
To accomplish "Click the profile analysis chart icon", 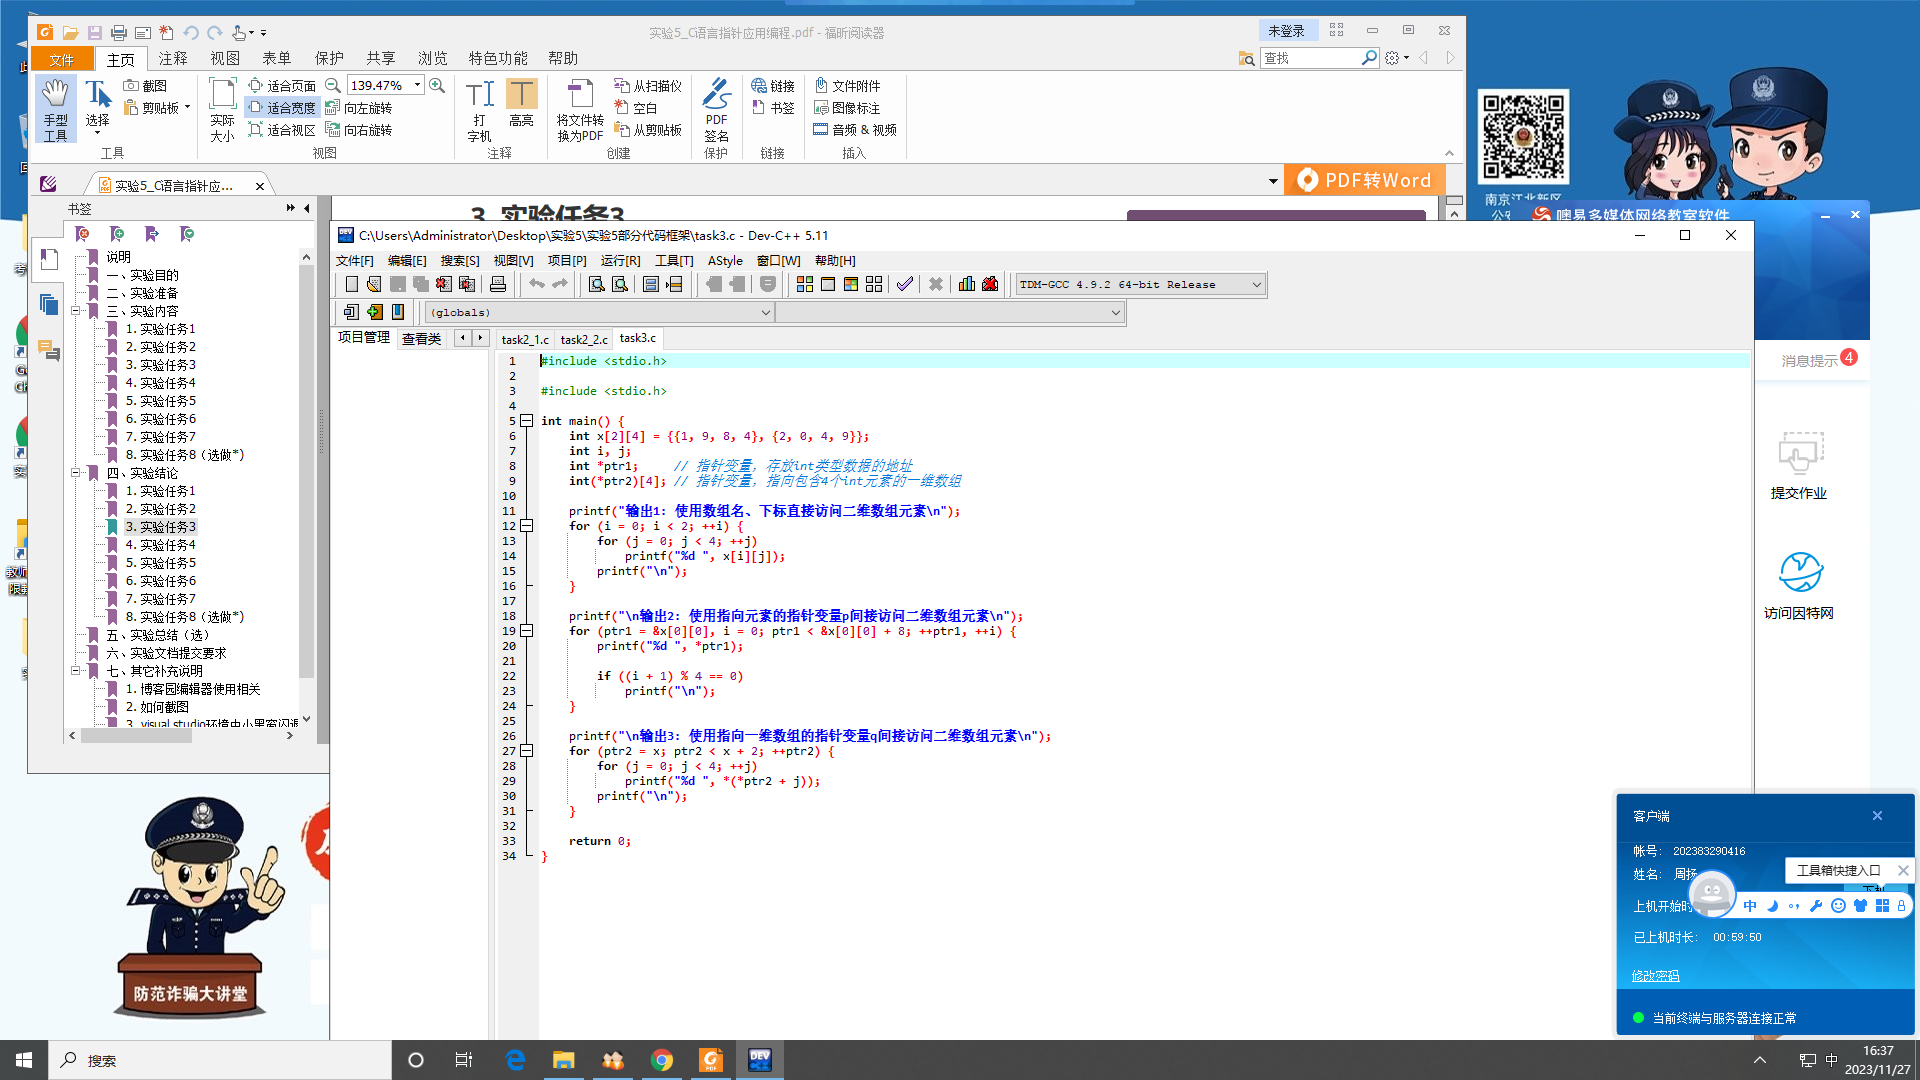I will click(x=966, y=285).
